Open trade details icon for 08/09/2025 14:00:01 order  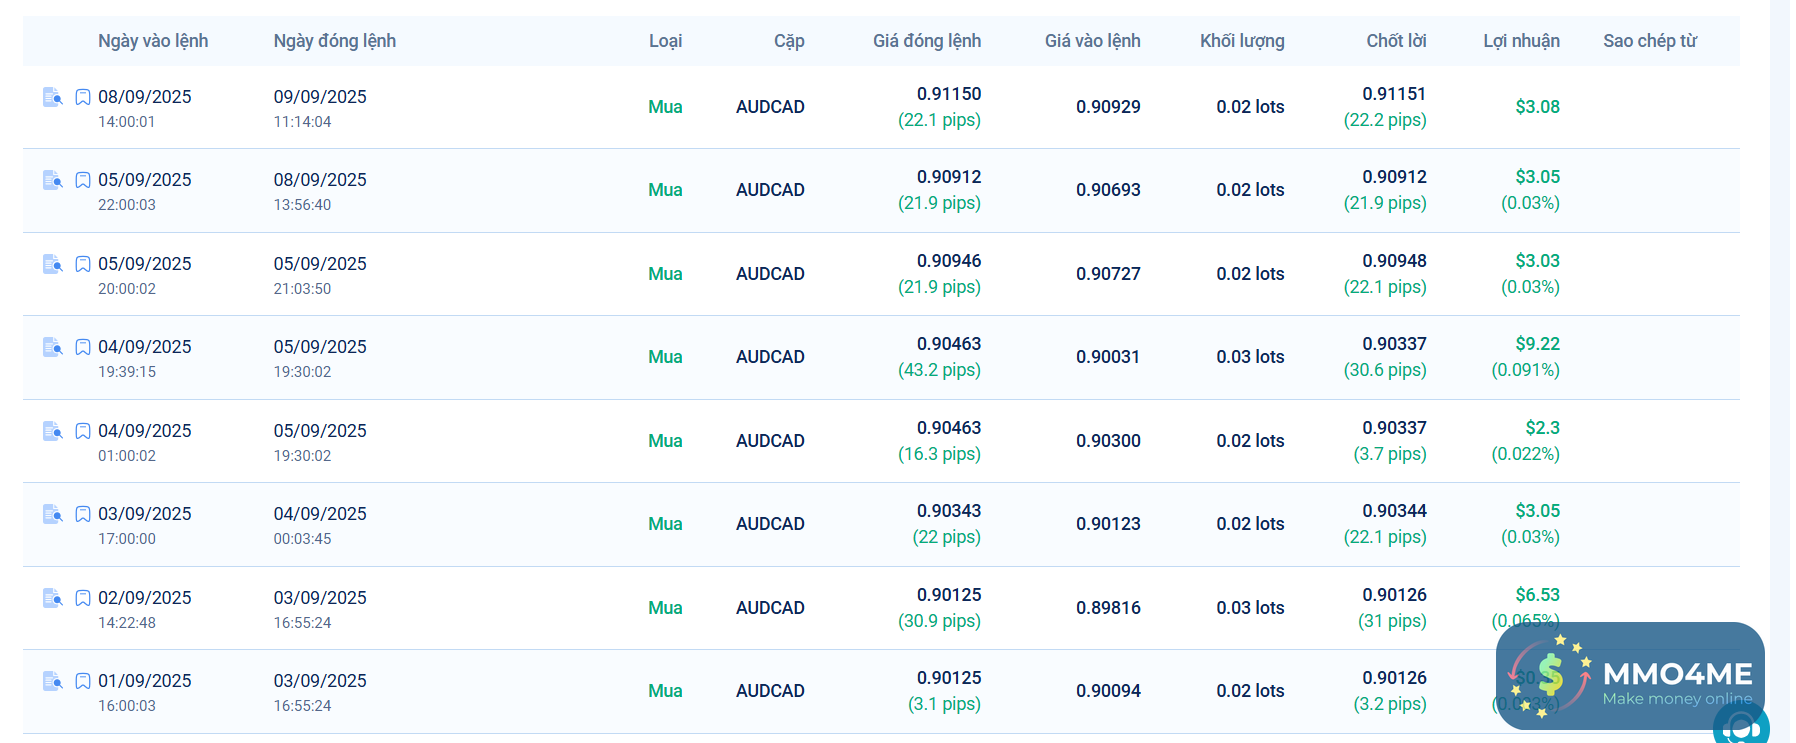(53, 97)
